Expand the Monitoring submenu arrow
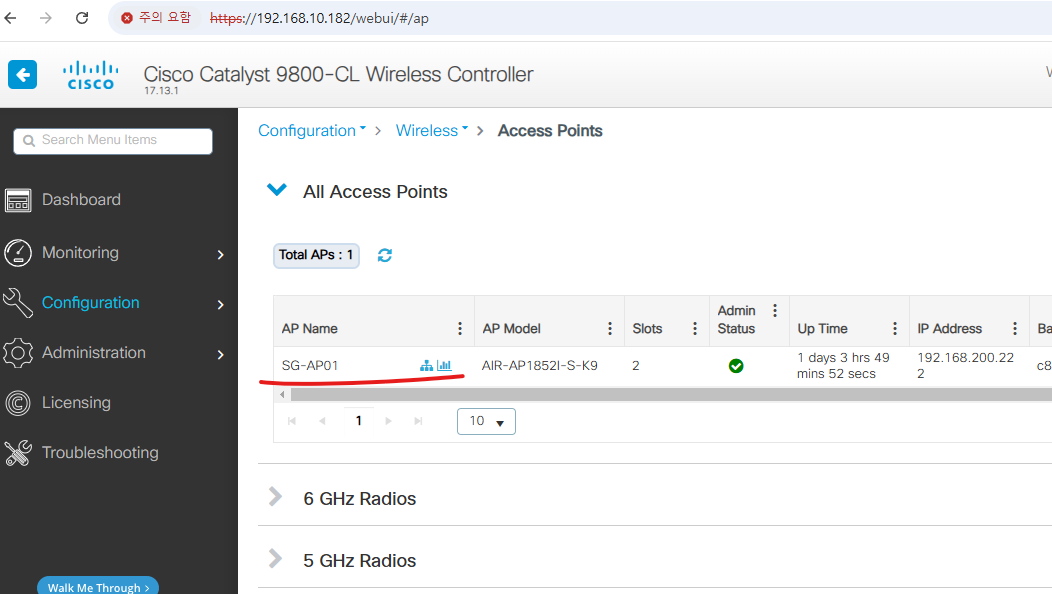The width and height of the screenshot is (1052, 594). [x=221, y=254]
